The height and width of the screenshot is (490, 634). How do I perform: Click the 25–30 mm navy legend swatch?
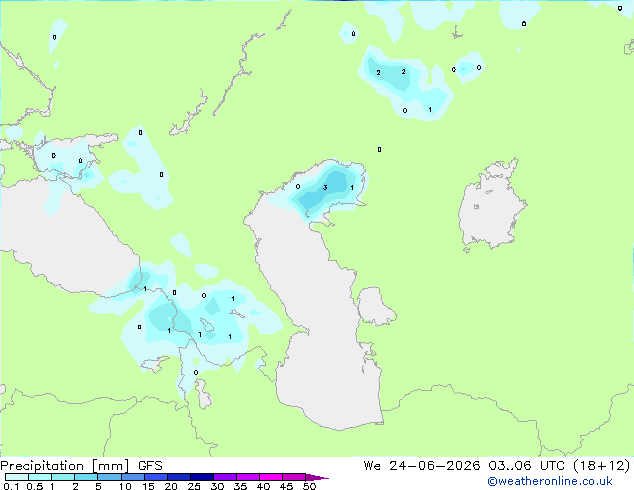[202, 477]
